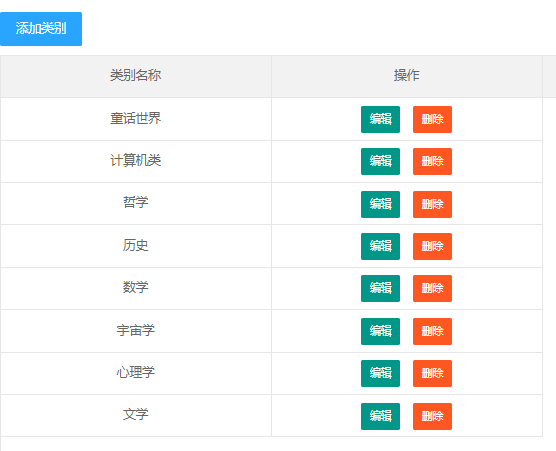Image resolution: width=556 pixels, height=451 pixels.
Task: Edit the 宇宙学 category
Action: coord(380,331)
